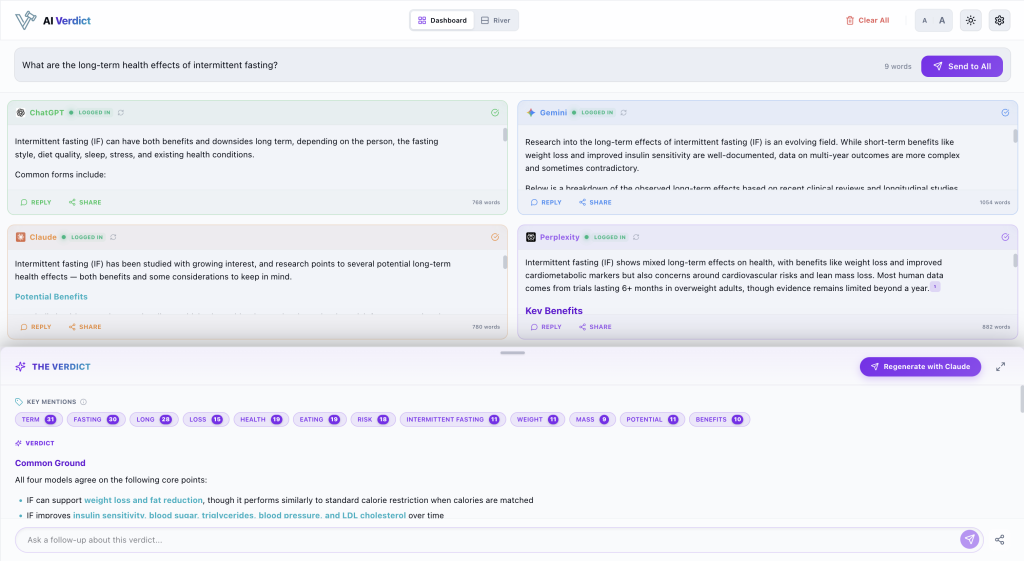Click the Send to All button
1024x561 pixels.
pyautogui.click(x=961, y=66)
